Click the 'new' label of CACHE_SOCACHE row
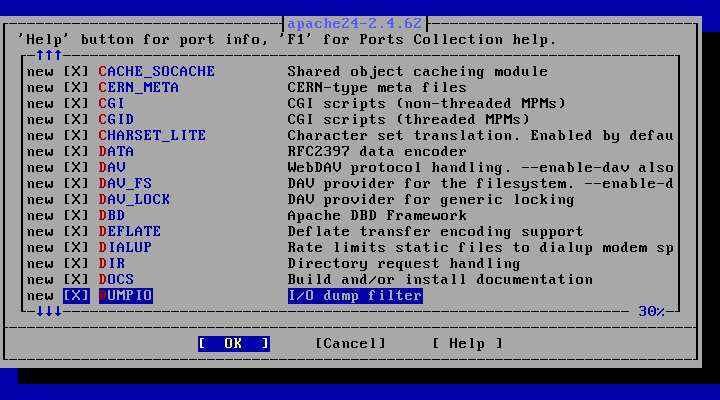 click(x=40, y=72)
